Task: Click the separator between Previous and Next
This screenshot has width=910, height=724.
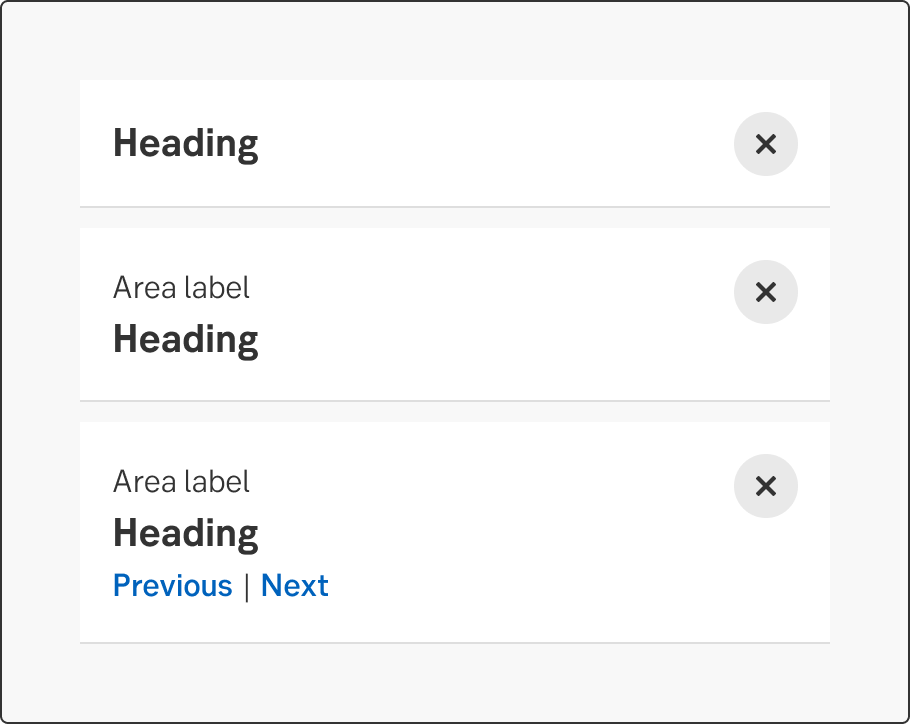Action: click(x=246, y=585)
